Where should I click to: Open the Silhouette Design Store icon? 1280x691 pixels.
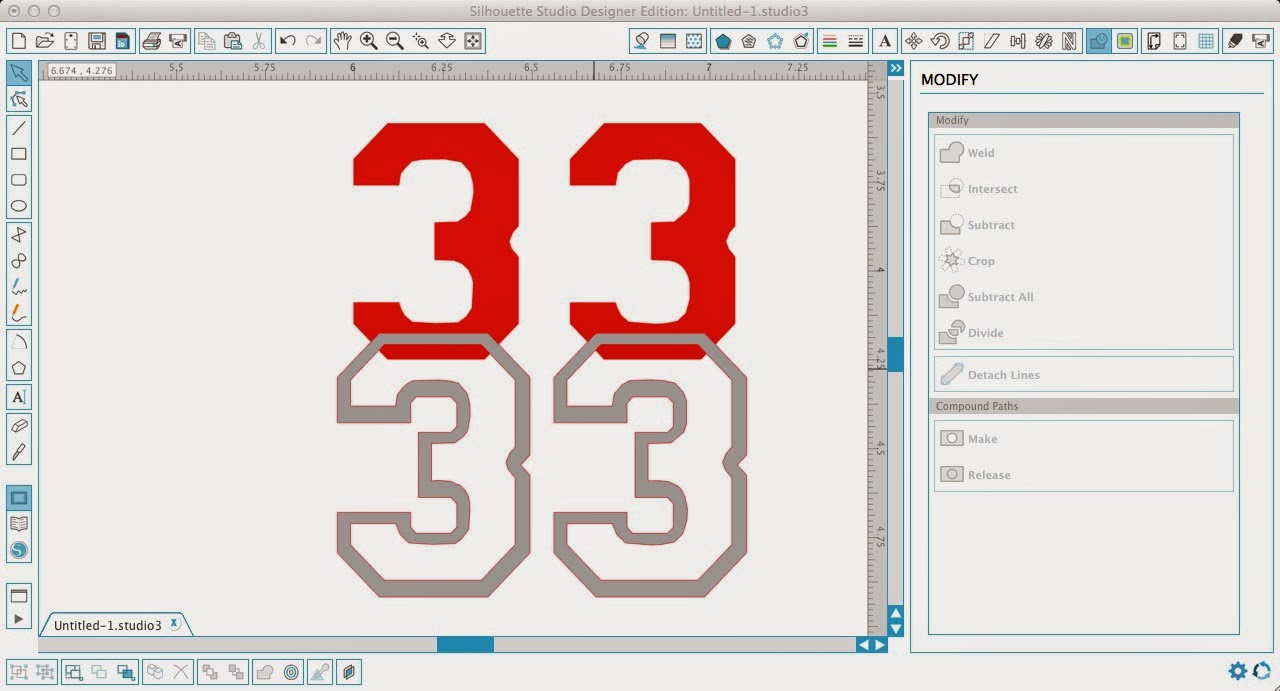19,550
